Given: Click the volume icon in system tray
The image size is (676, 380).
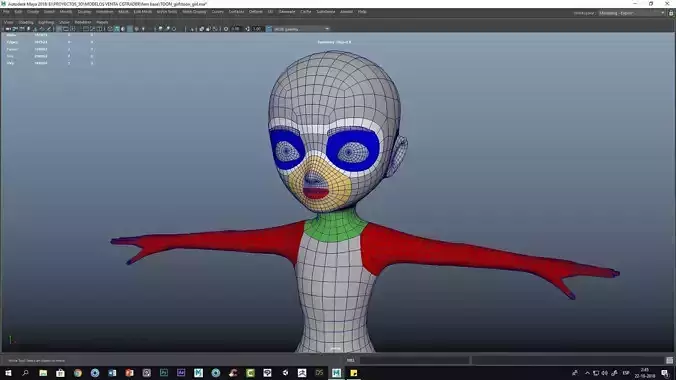Looking at the screenshot, I should click(x=604, y=373).
